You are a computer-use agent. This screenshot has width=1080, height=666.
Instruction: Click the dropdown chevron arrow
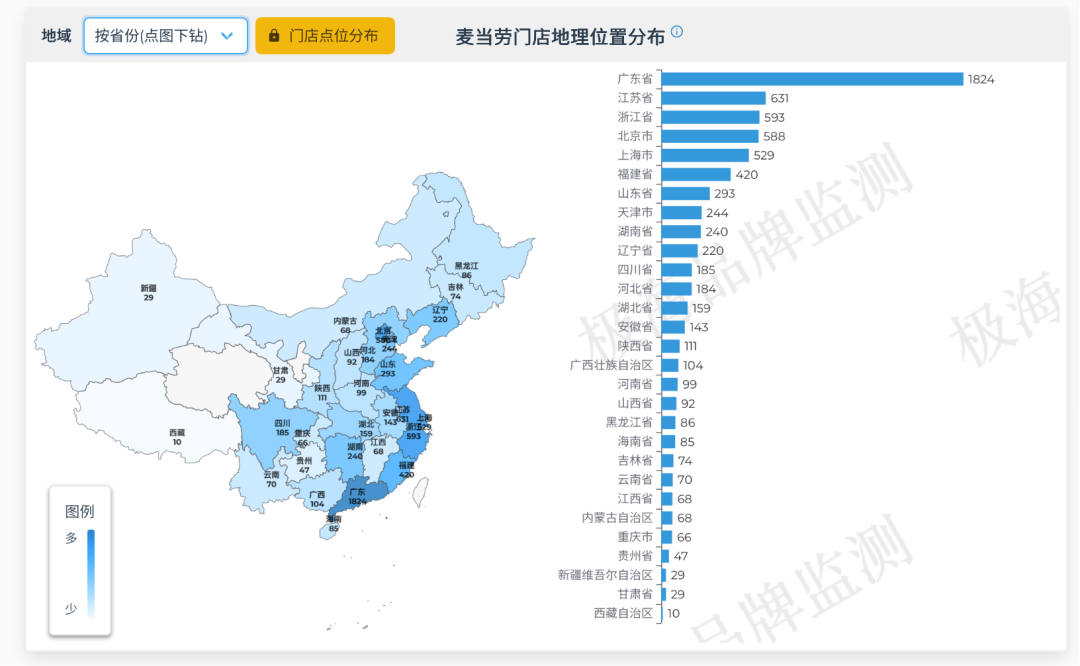[x=227, y=36]
